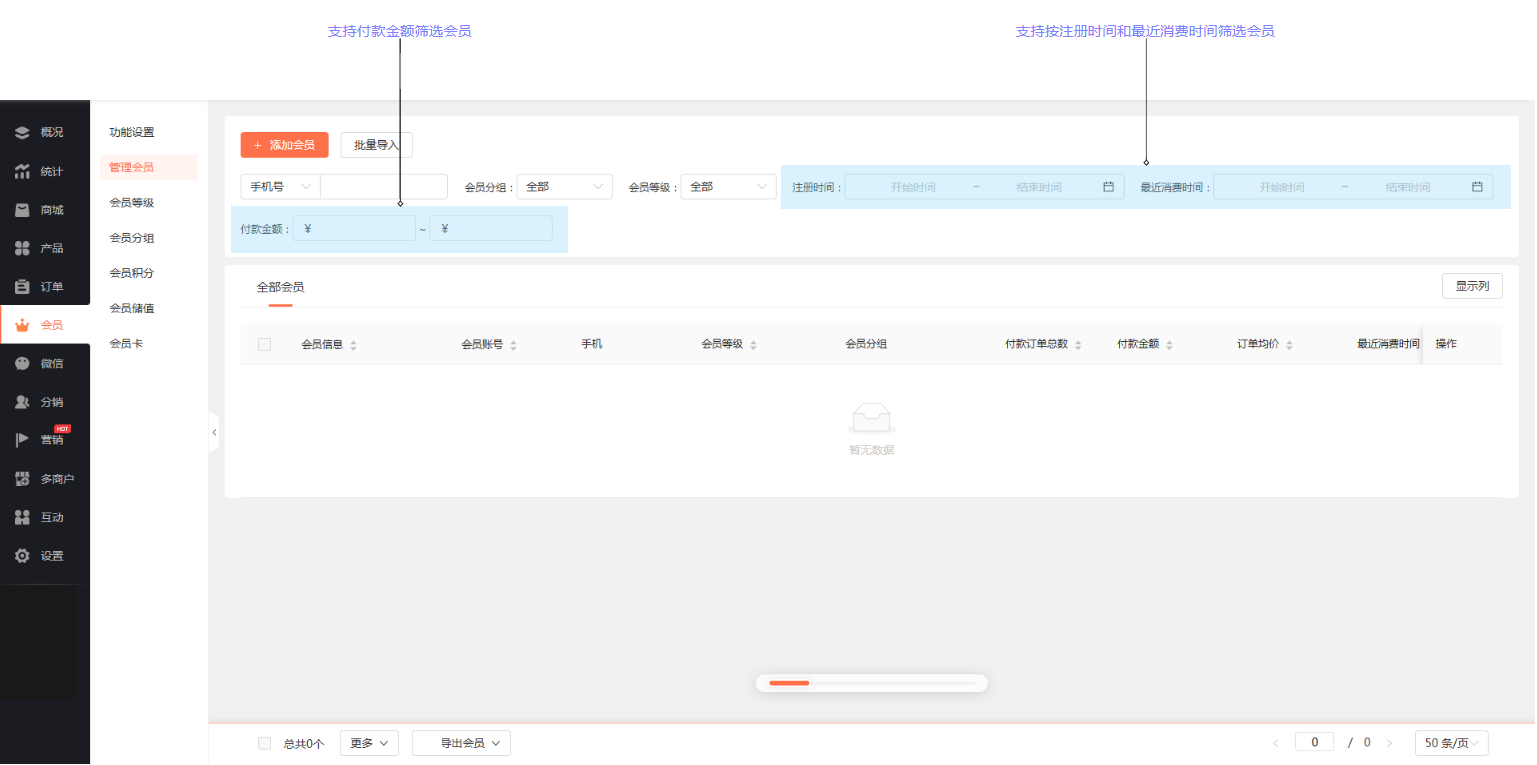1537x765 pixels.
Task: Open the 会员等级 filter dropdown
Action: pyautogui.click(x=728, y=187)
